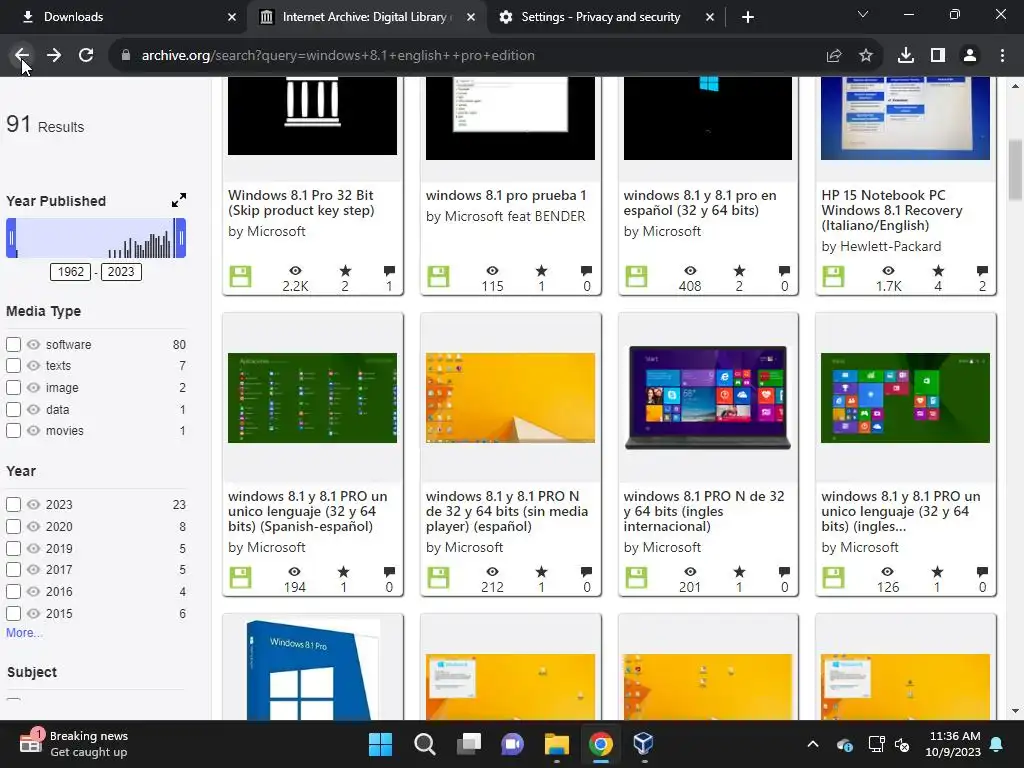Image resolution: width=1024 pixels, height=768 pixels.
Task: Toggle the Chrome side panel
Action: pyautogui.click(x=938, y=56)
